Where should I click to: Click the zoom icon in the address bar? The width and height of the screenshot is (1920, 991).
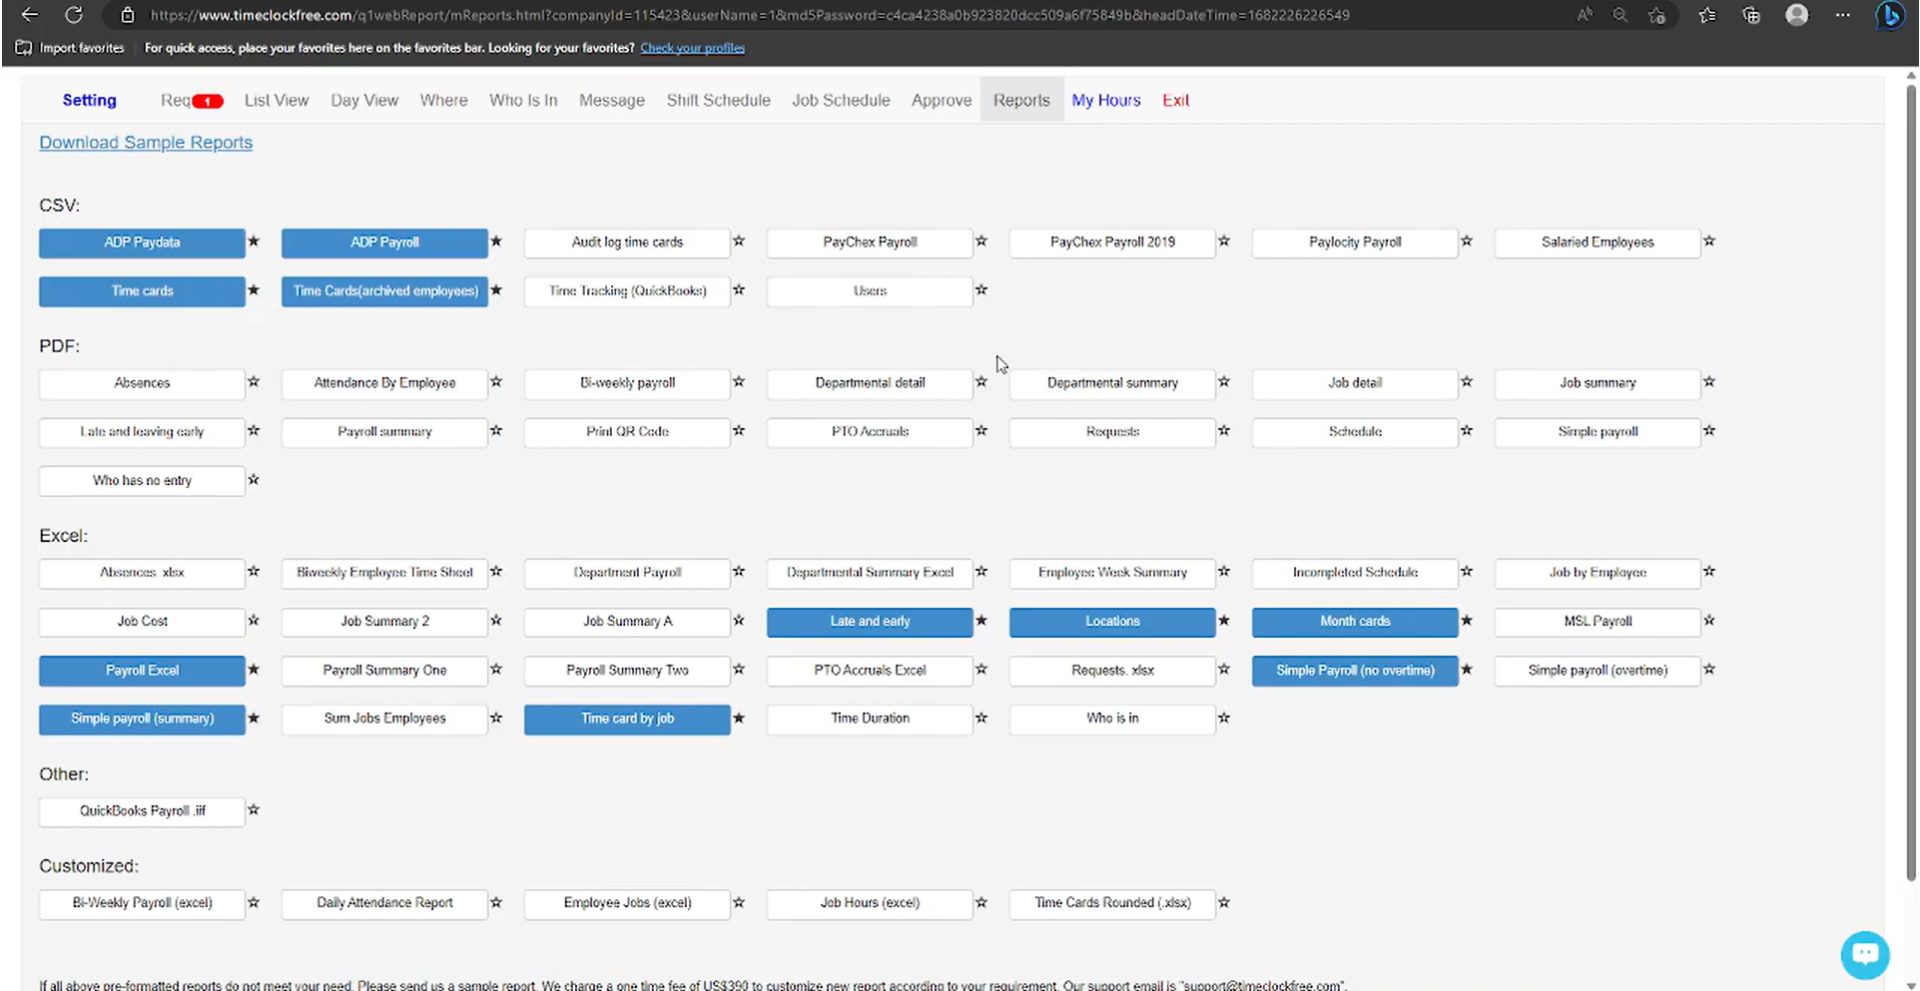(1620, 15)
